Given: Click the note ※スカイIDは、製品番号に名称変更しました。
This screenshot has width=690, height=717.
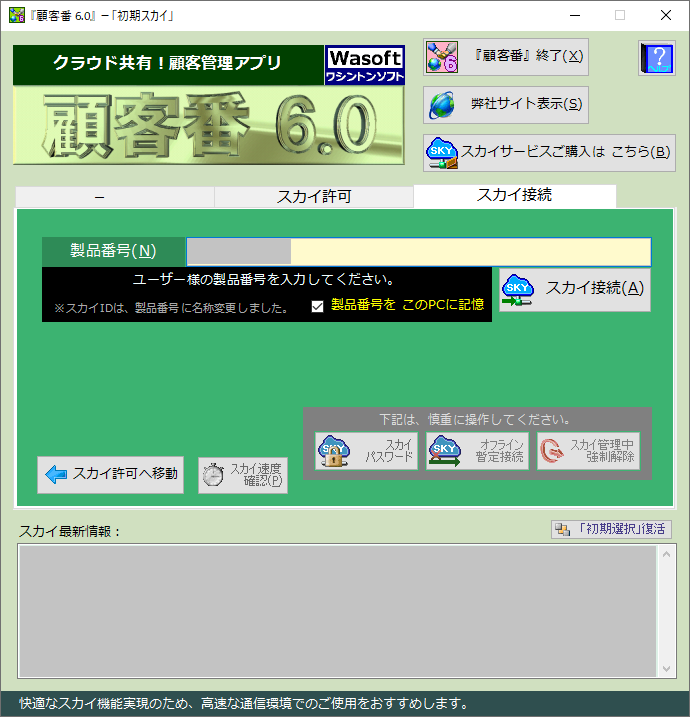Looking at the screenshot, I should pyautogui.click(x=172, y=308).
